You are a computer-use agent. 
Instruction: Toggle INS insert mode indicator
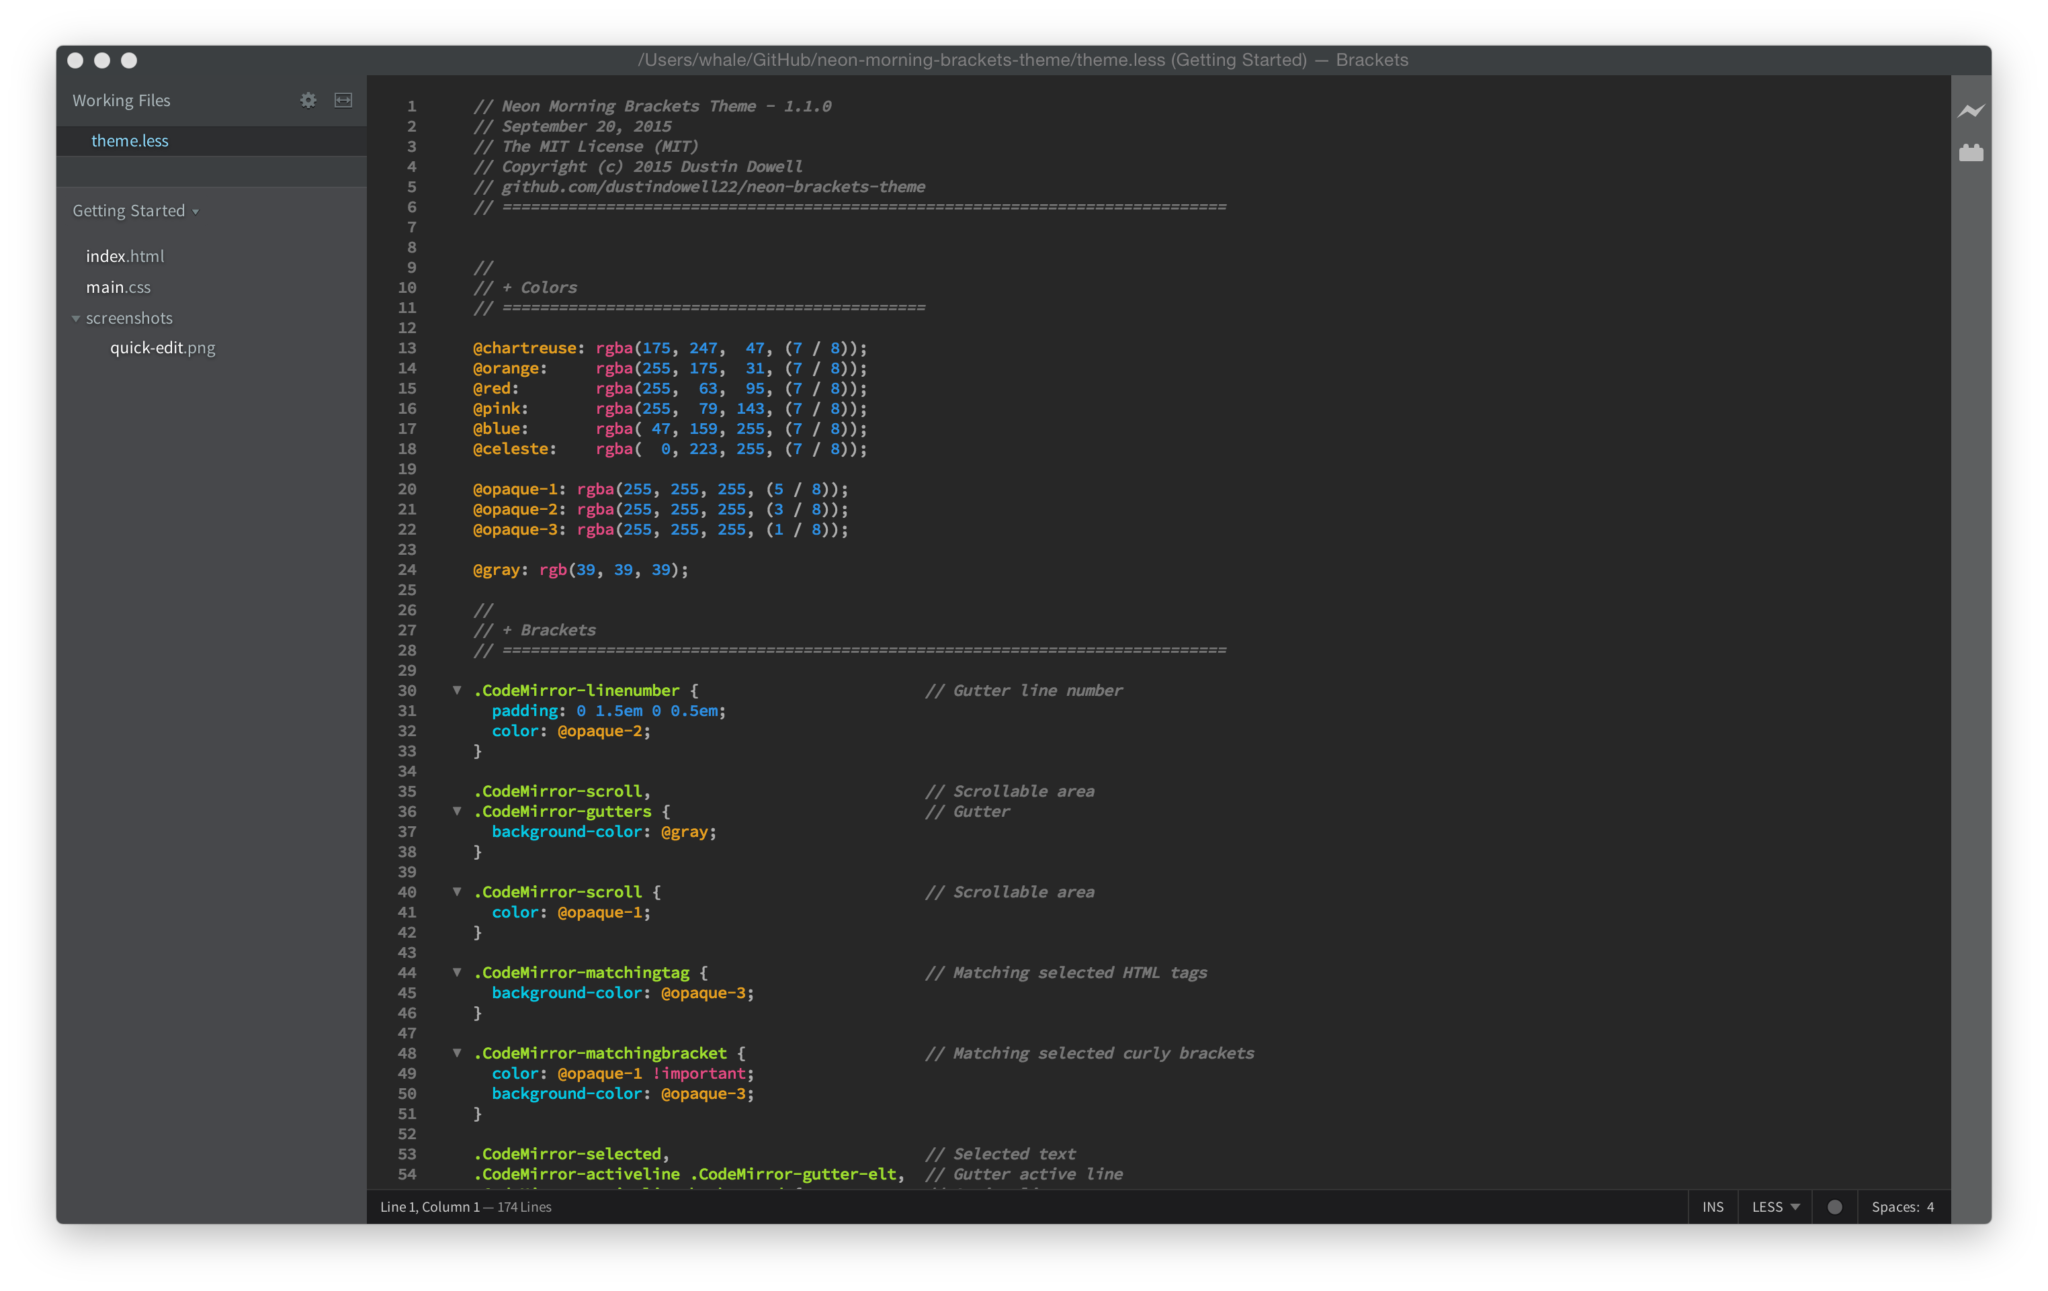(1713, 1207)
